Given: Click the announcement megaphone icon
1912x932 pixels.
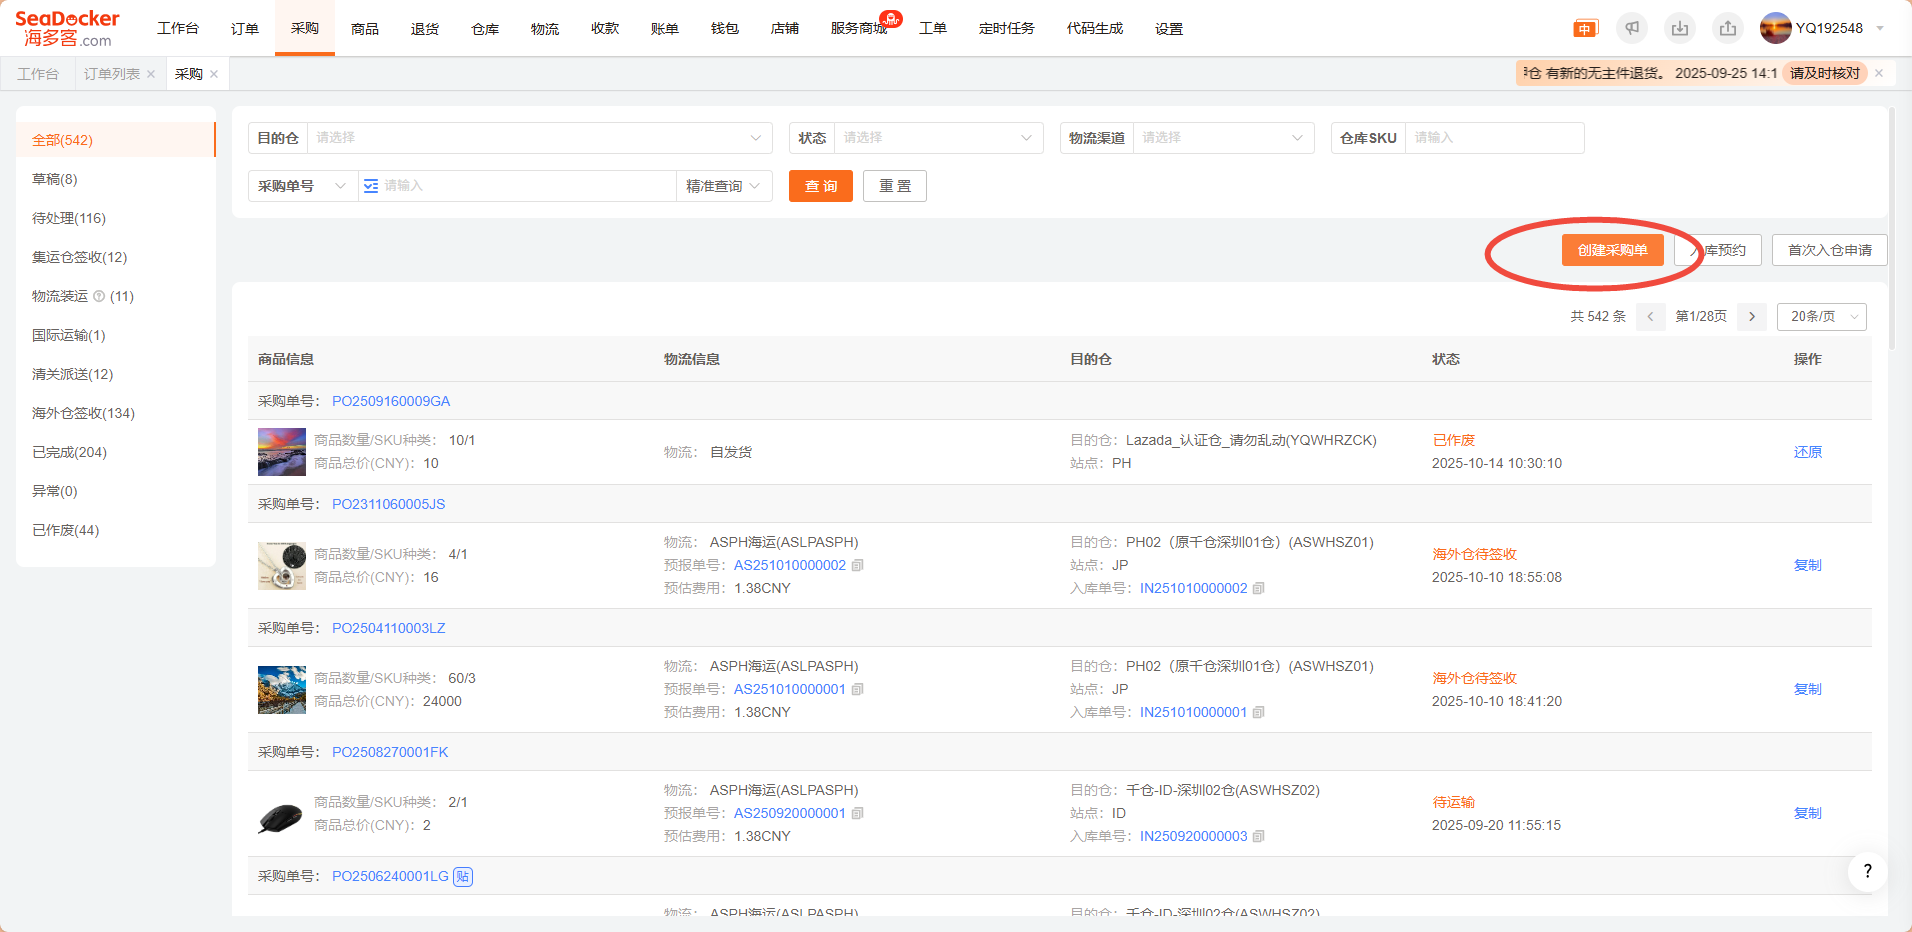Looking at the screenshot, I should click(1632, 28).
